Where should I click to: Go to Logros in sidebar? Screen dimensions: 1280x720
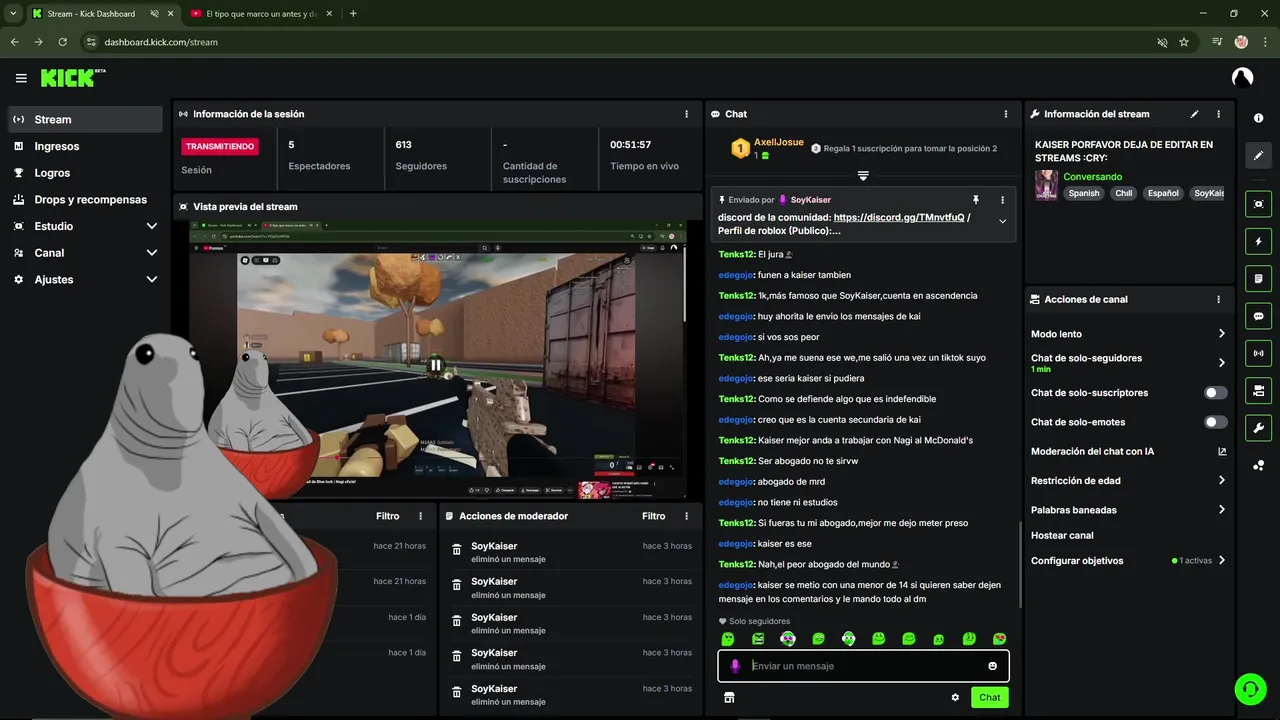coord(85,173)
